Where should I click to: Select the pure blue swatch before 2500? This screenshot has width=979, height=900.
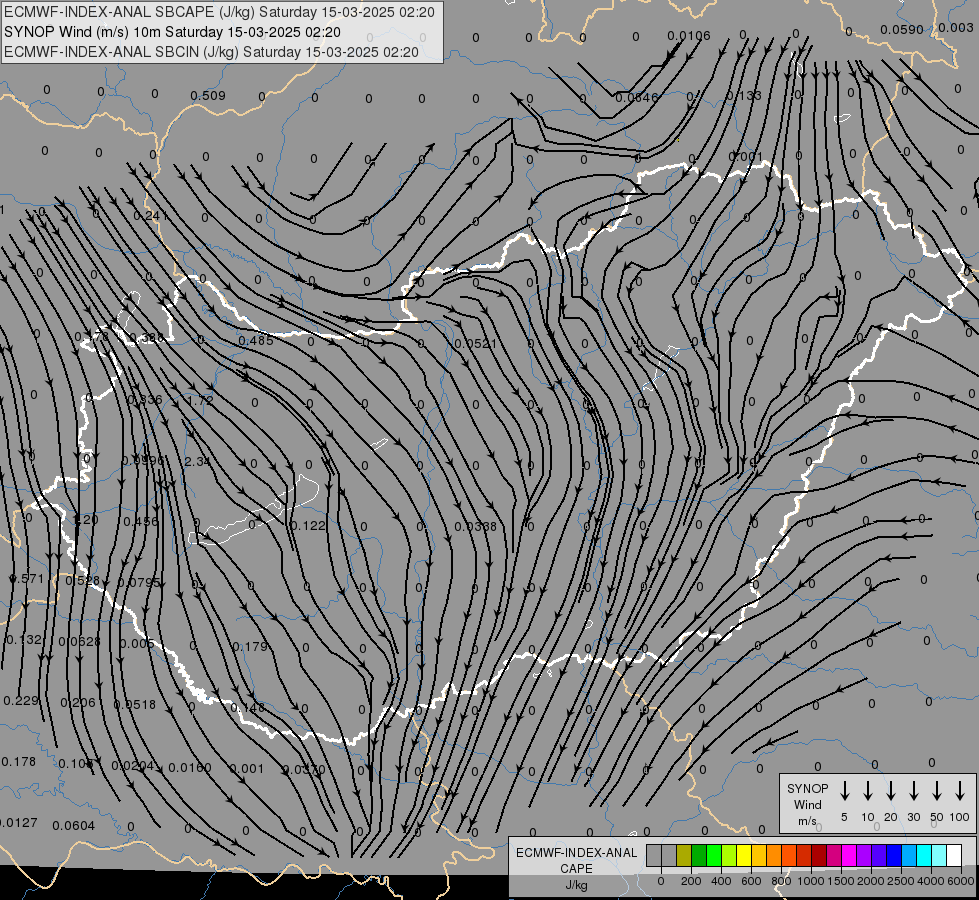coord(894,856)
